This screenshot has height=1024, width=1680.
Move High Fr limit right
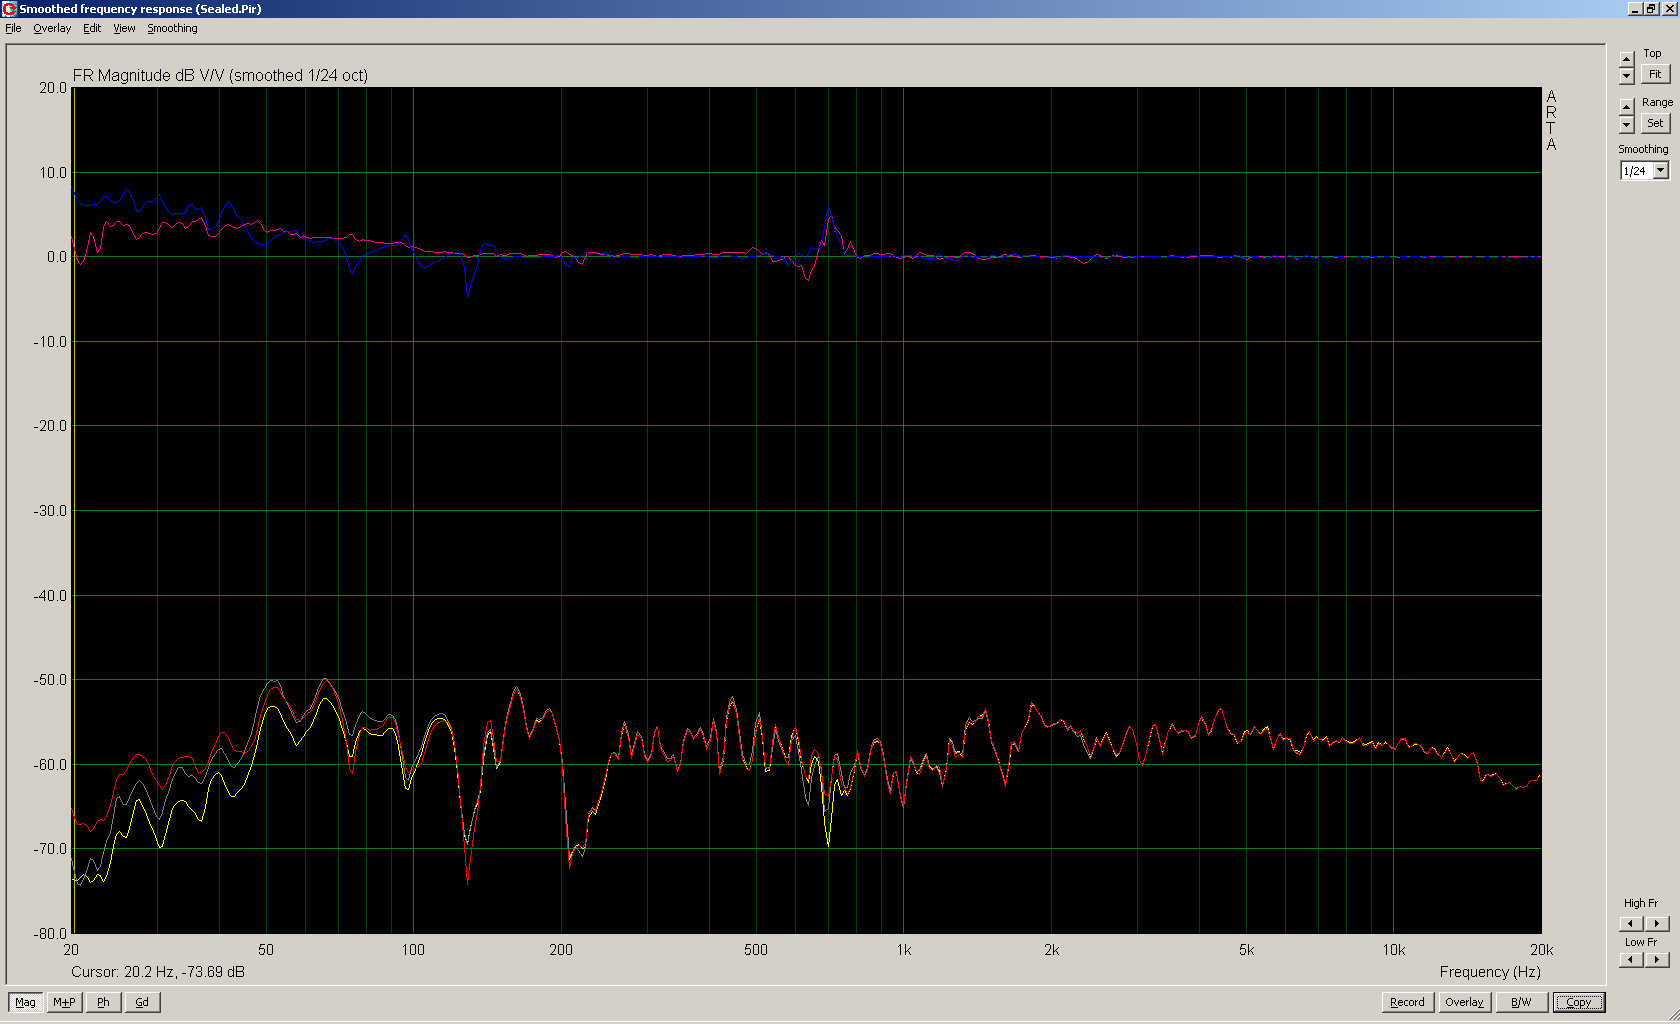click(1657, 924)
